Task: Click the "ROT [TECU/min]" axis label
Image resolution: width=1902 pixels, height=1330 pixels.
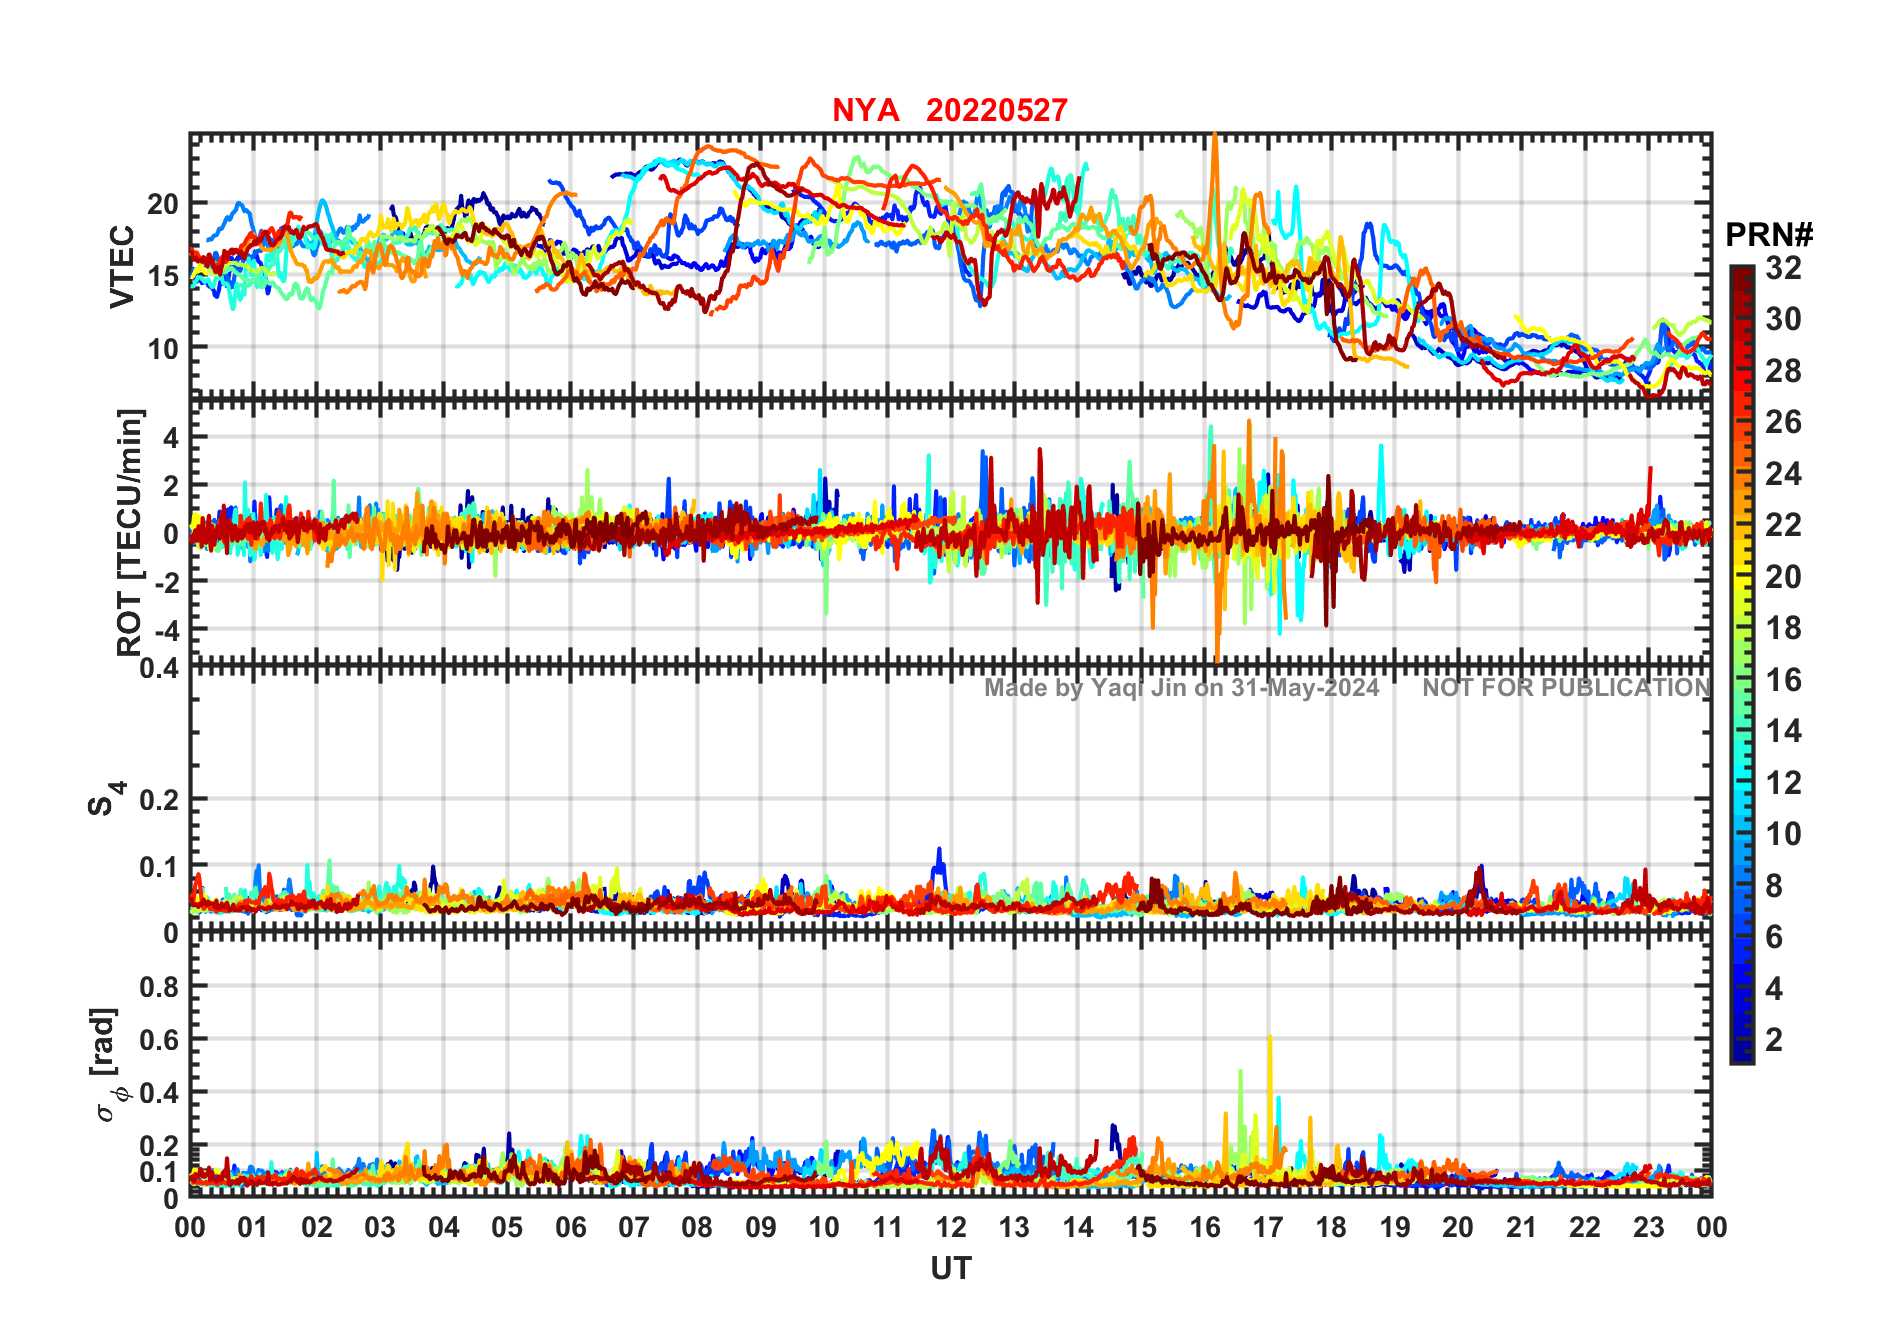Action: coord(130,532)
